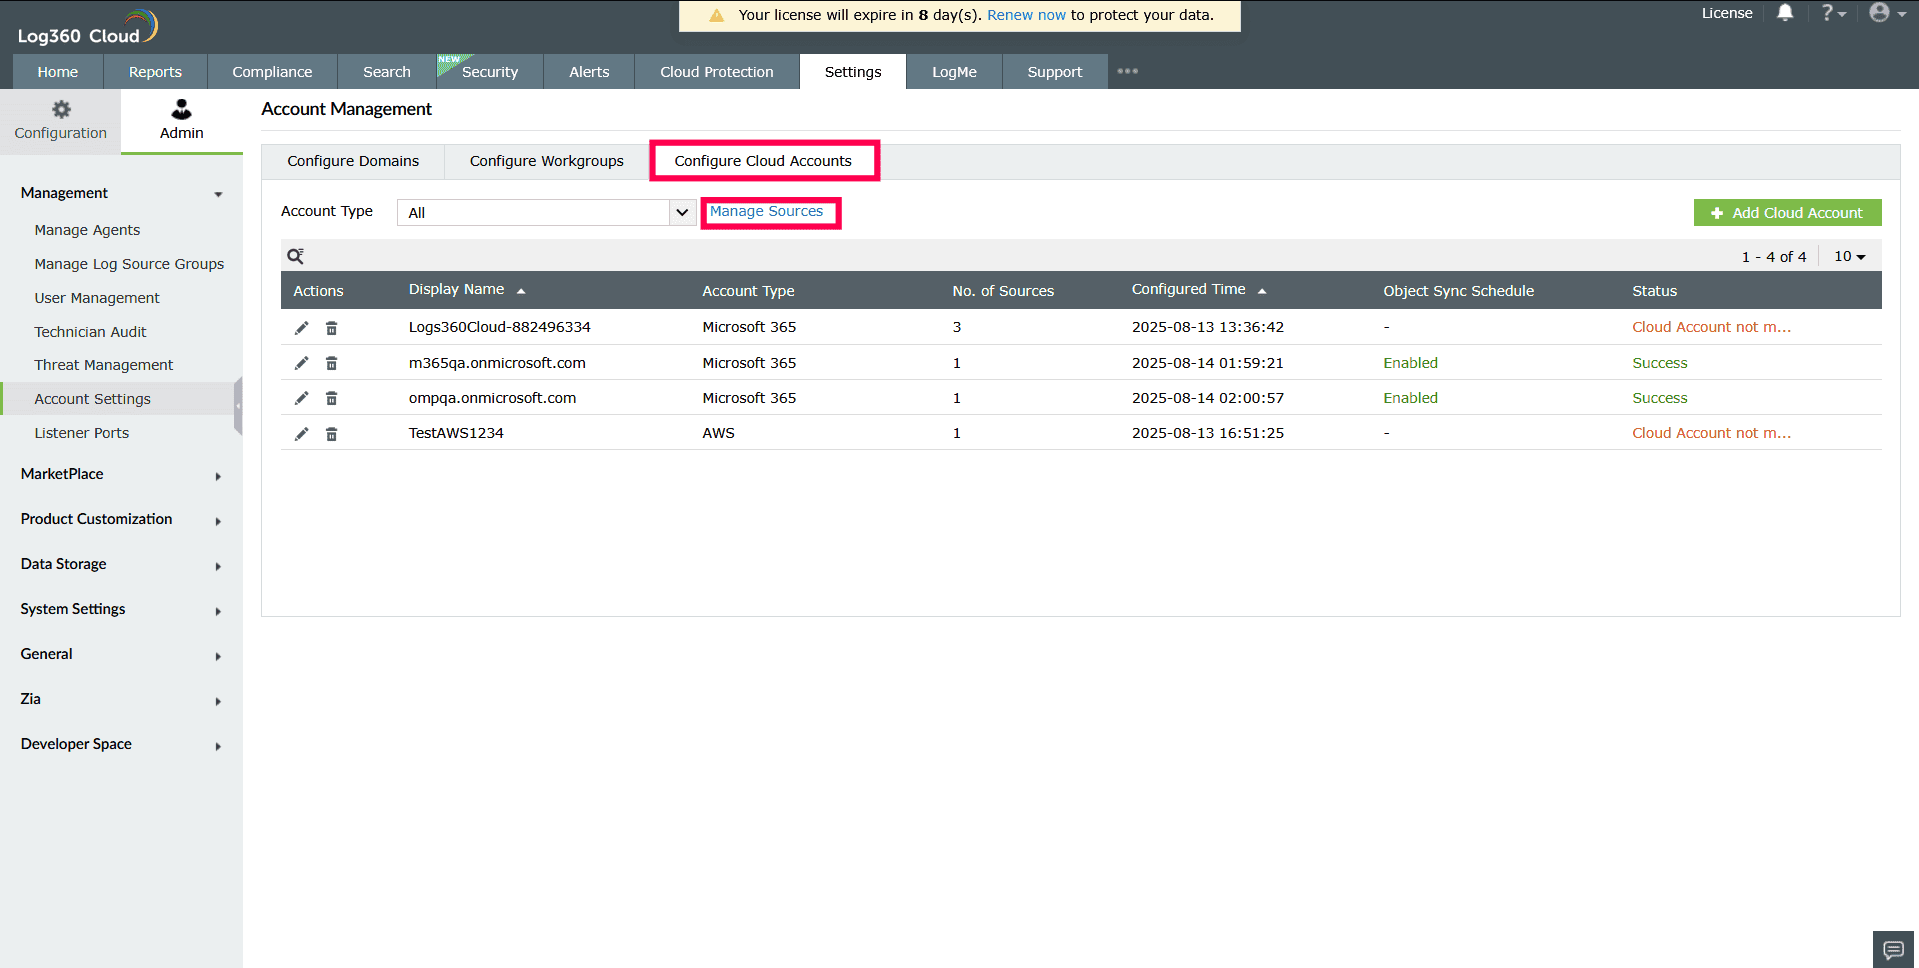
Task: Click Add Cloud Account button
Action: [1787, 213]
